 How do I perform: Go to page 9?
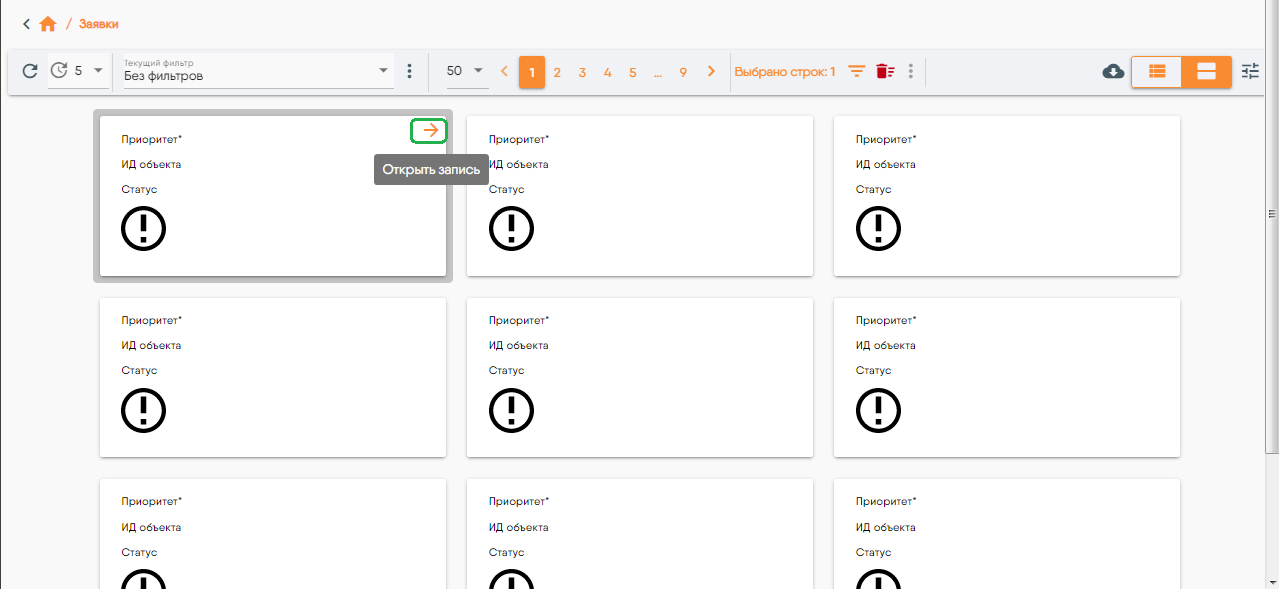[x=683, y=72]
